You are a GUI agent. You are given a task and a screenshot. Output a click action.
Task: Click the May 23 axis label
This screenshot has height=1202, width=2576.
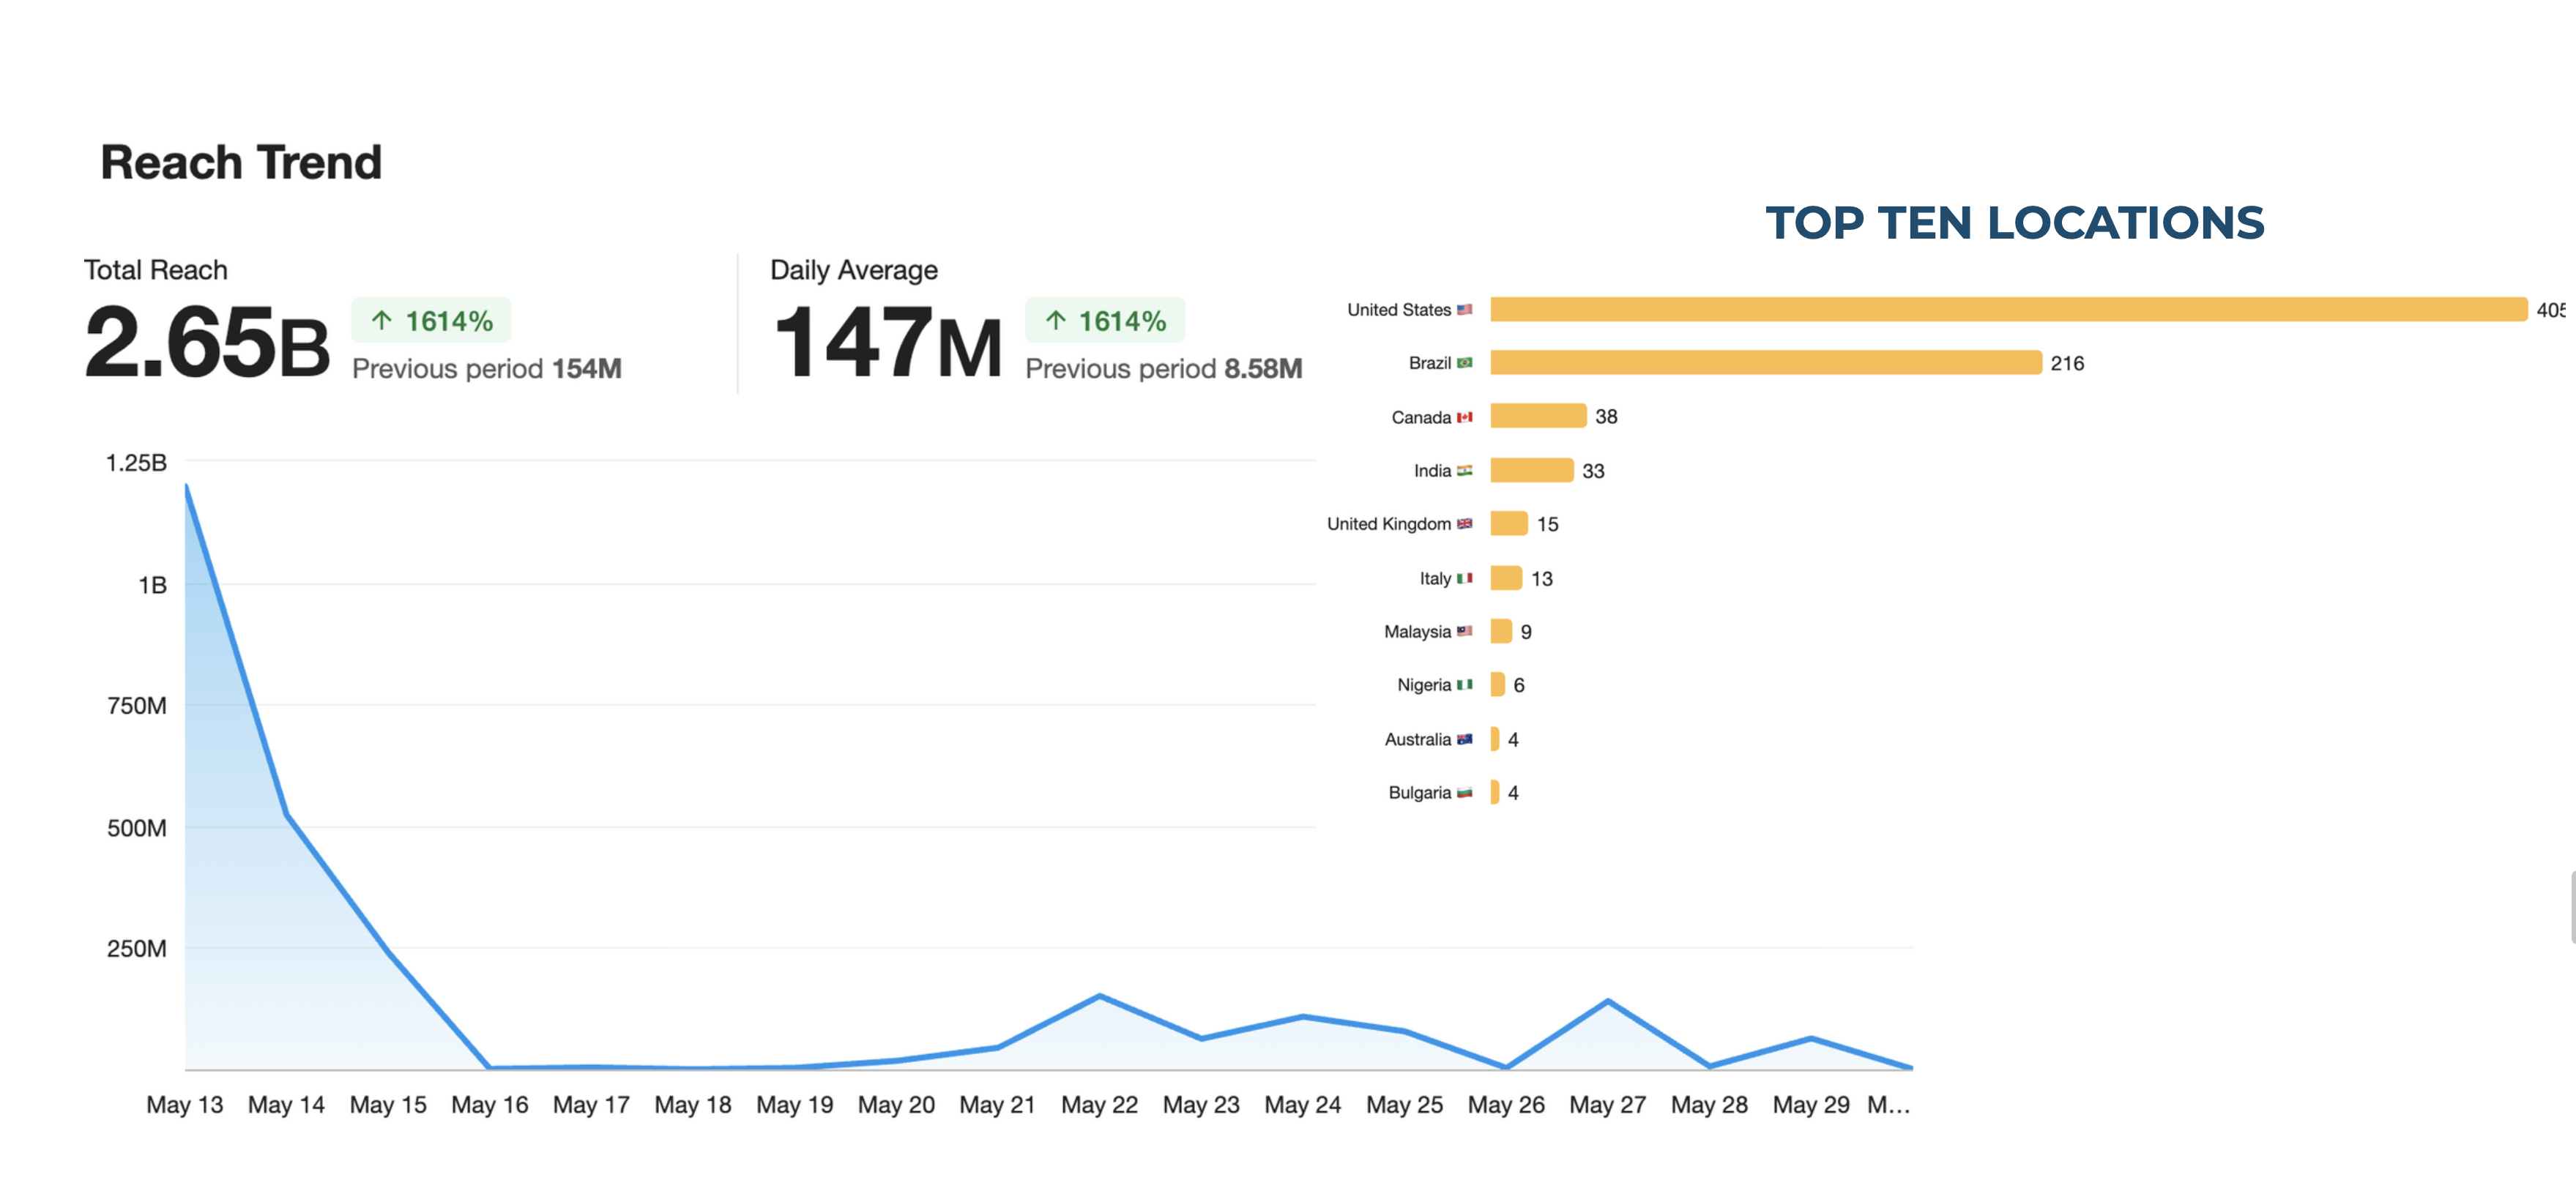click(x=1201, y=1105)
